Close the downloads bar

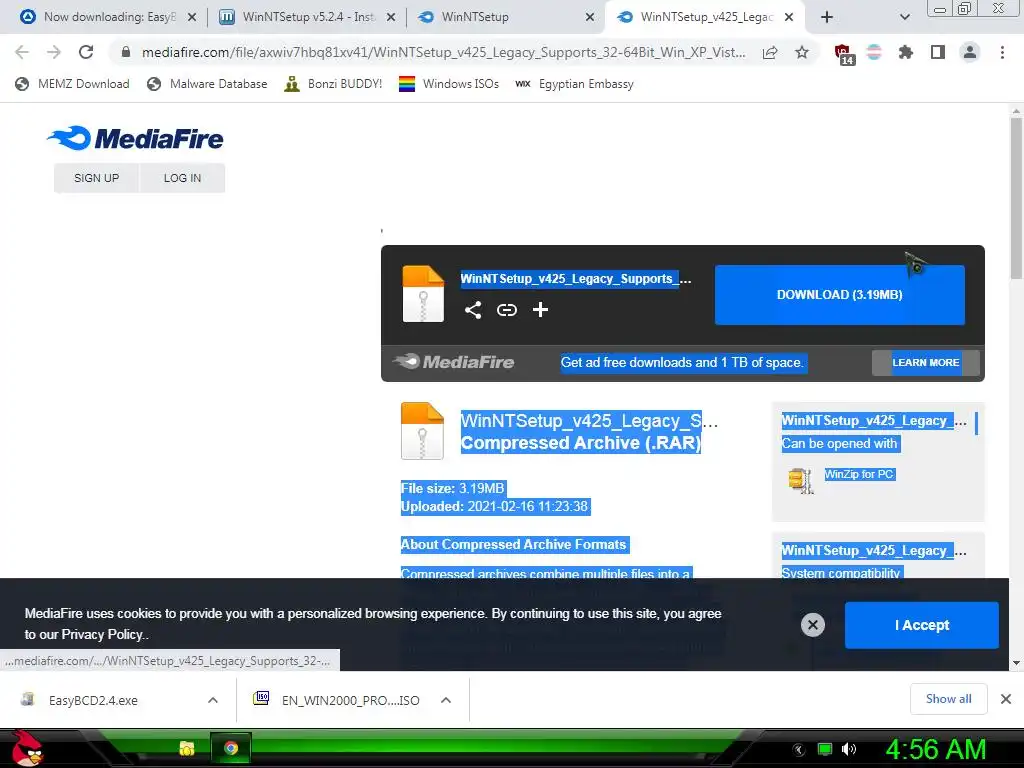(x=1006, y=699)
